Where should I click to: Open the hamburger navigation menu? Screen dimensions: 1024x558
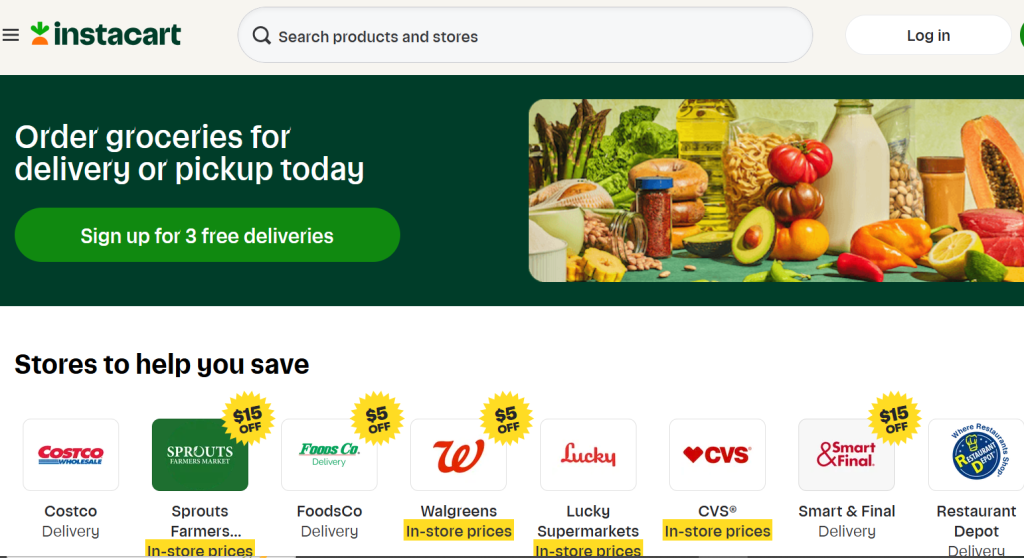click(x=10, y=35)
